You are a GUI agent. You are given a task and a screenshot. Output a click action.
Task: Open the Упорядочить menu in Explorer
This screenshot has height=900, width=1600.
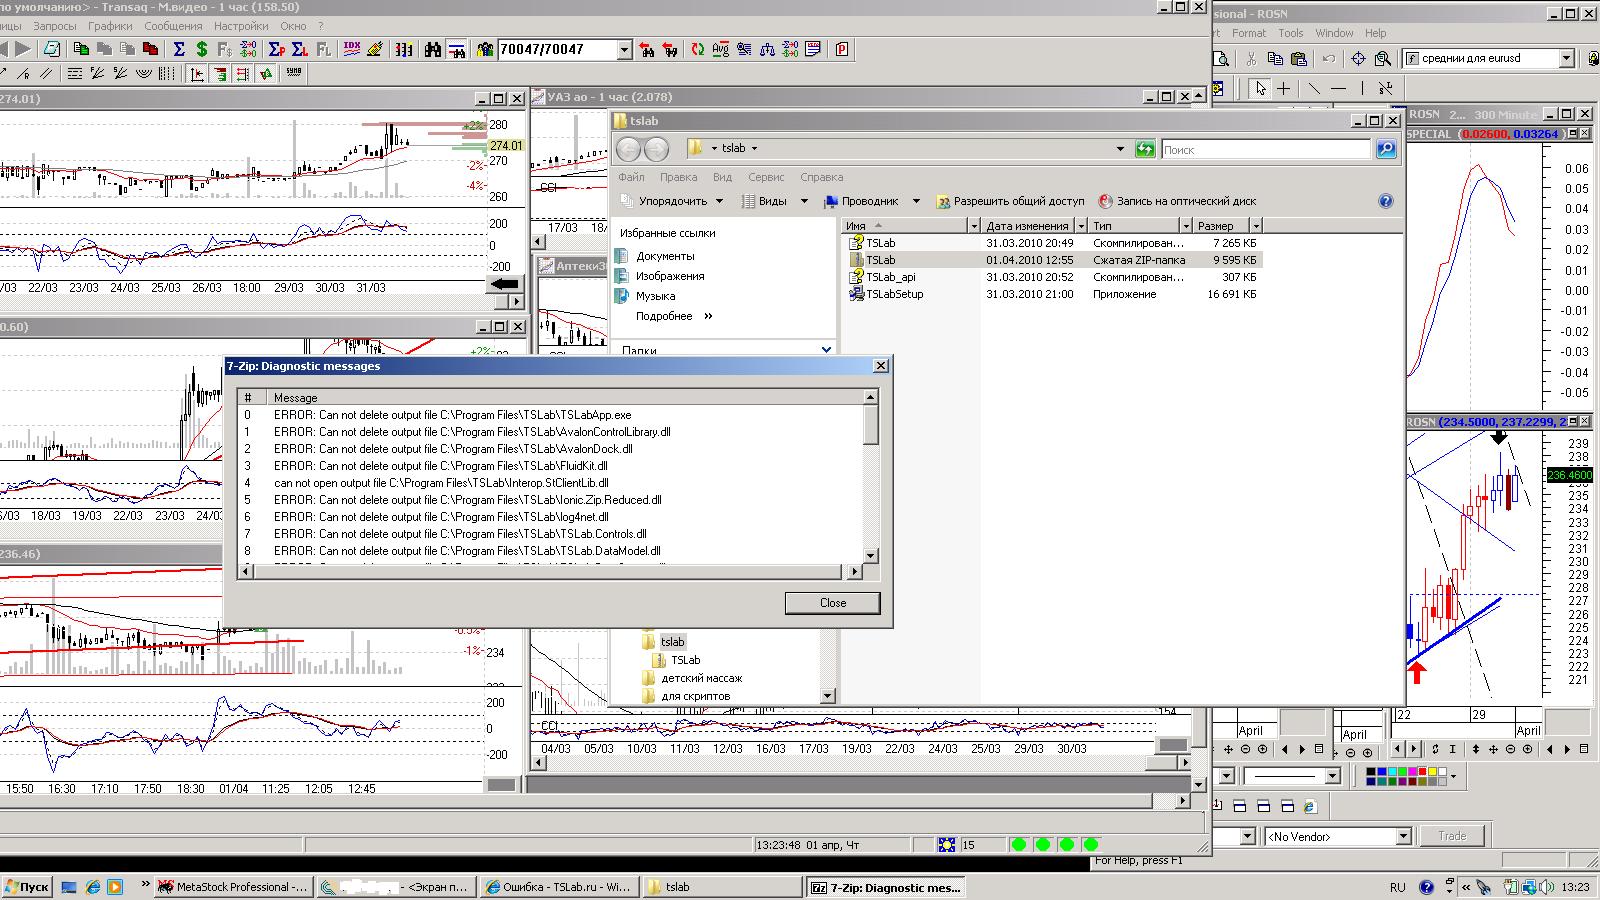[672, 201]
